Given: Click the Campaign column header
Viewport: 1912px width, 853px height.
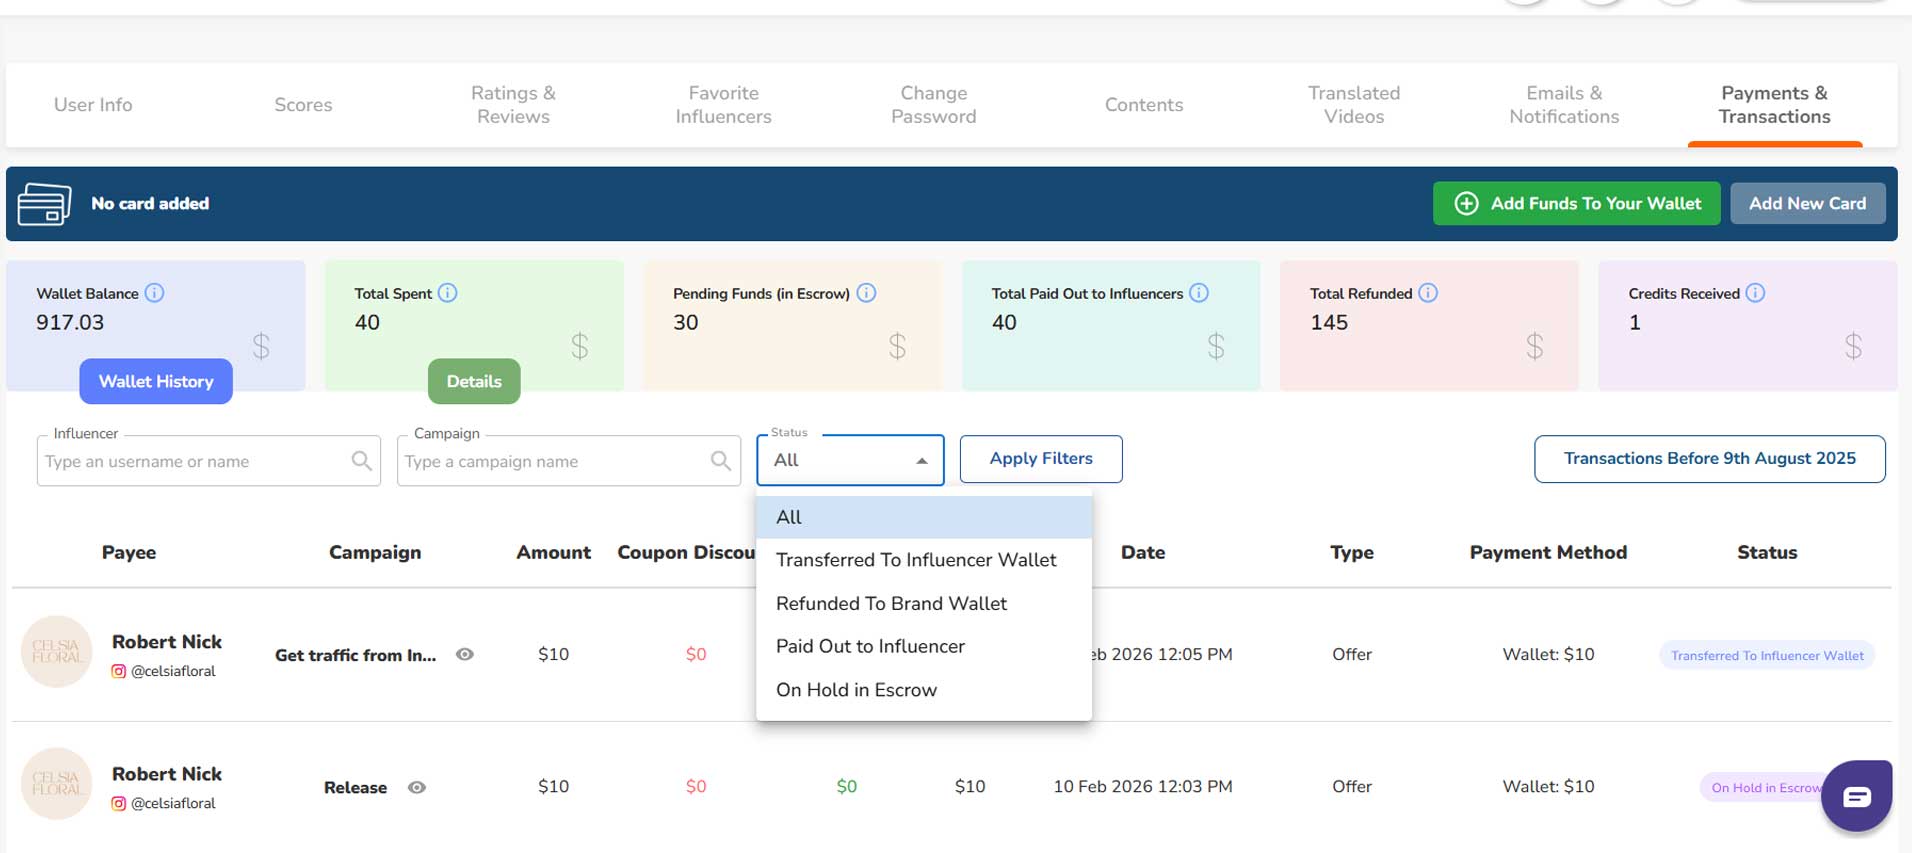Looking at the screenshot, I should [x=375, y=552].
